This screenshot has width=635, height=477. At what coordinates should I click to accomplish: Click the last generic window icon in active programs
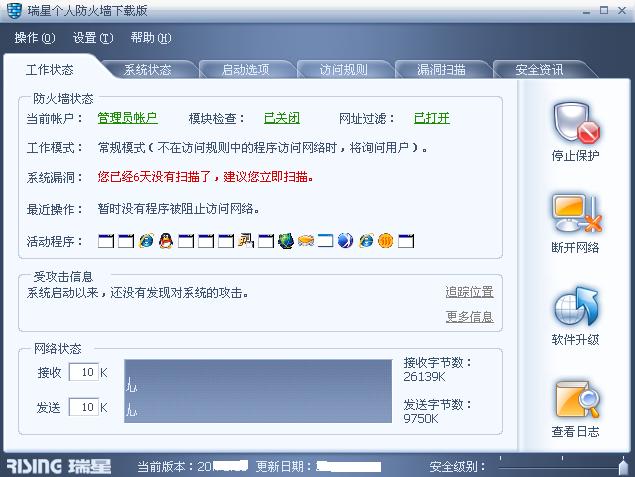406,241
